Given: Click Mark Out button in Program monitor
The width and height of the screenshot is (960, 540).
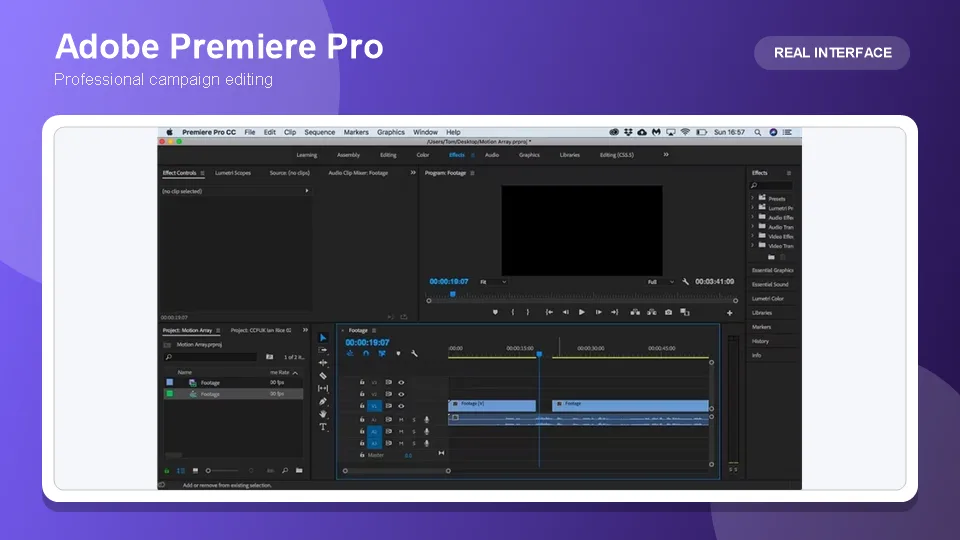Looking at the screenshot, I should click(528, 312).
